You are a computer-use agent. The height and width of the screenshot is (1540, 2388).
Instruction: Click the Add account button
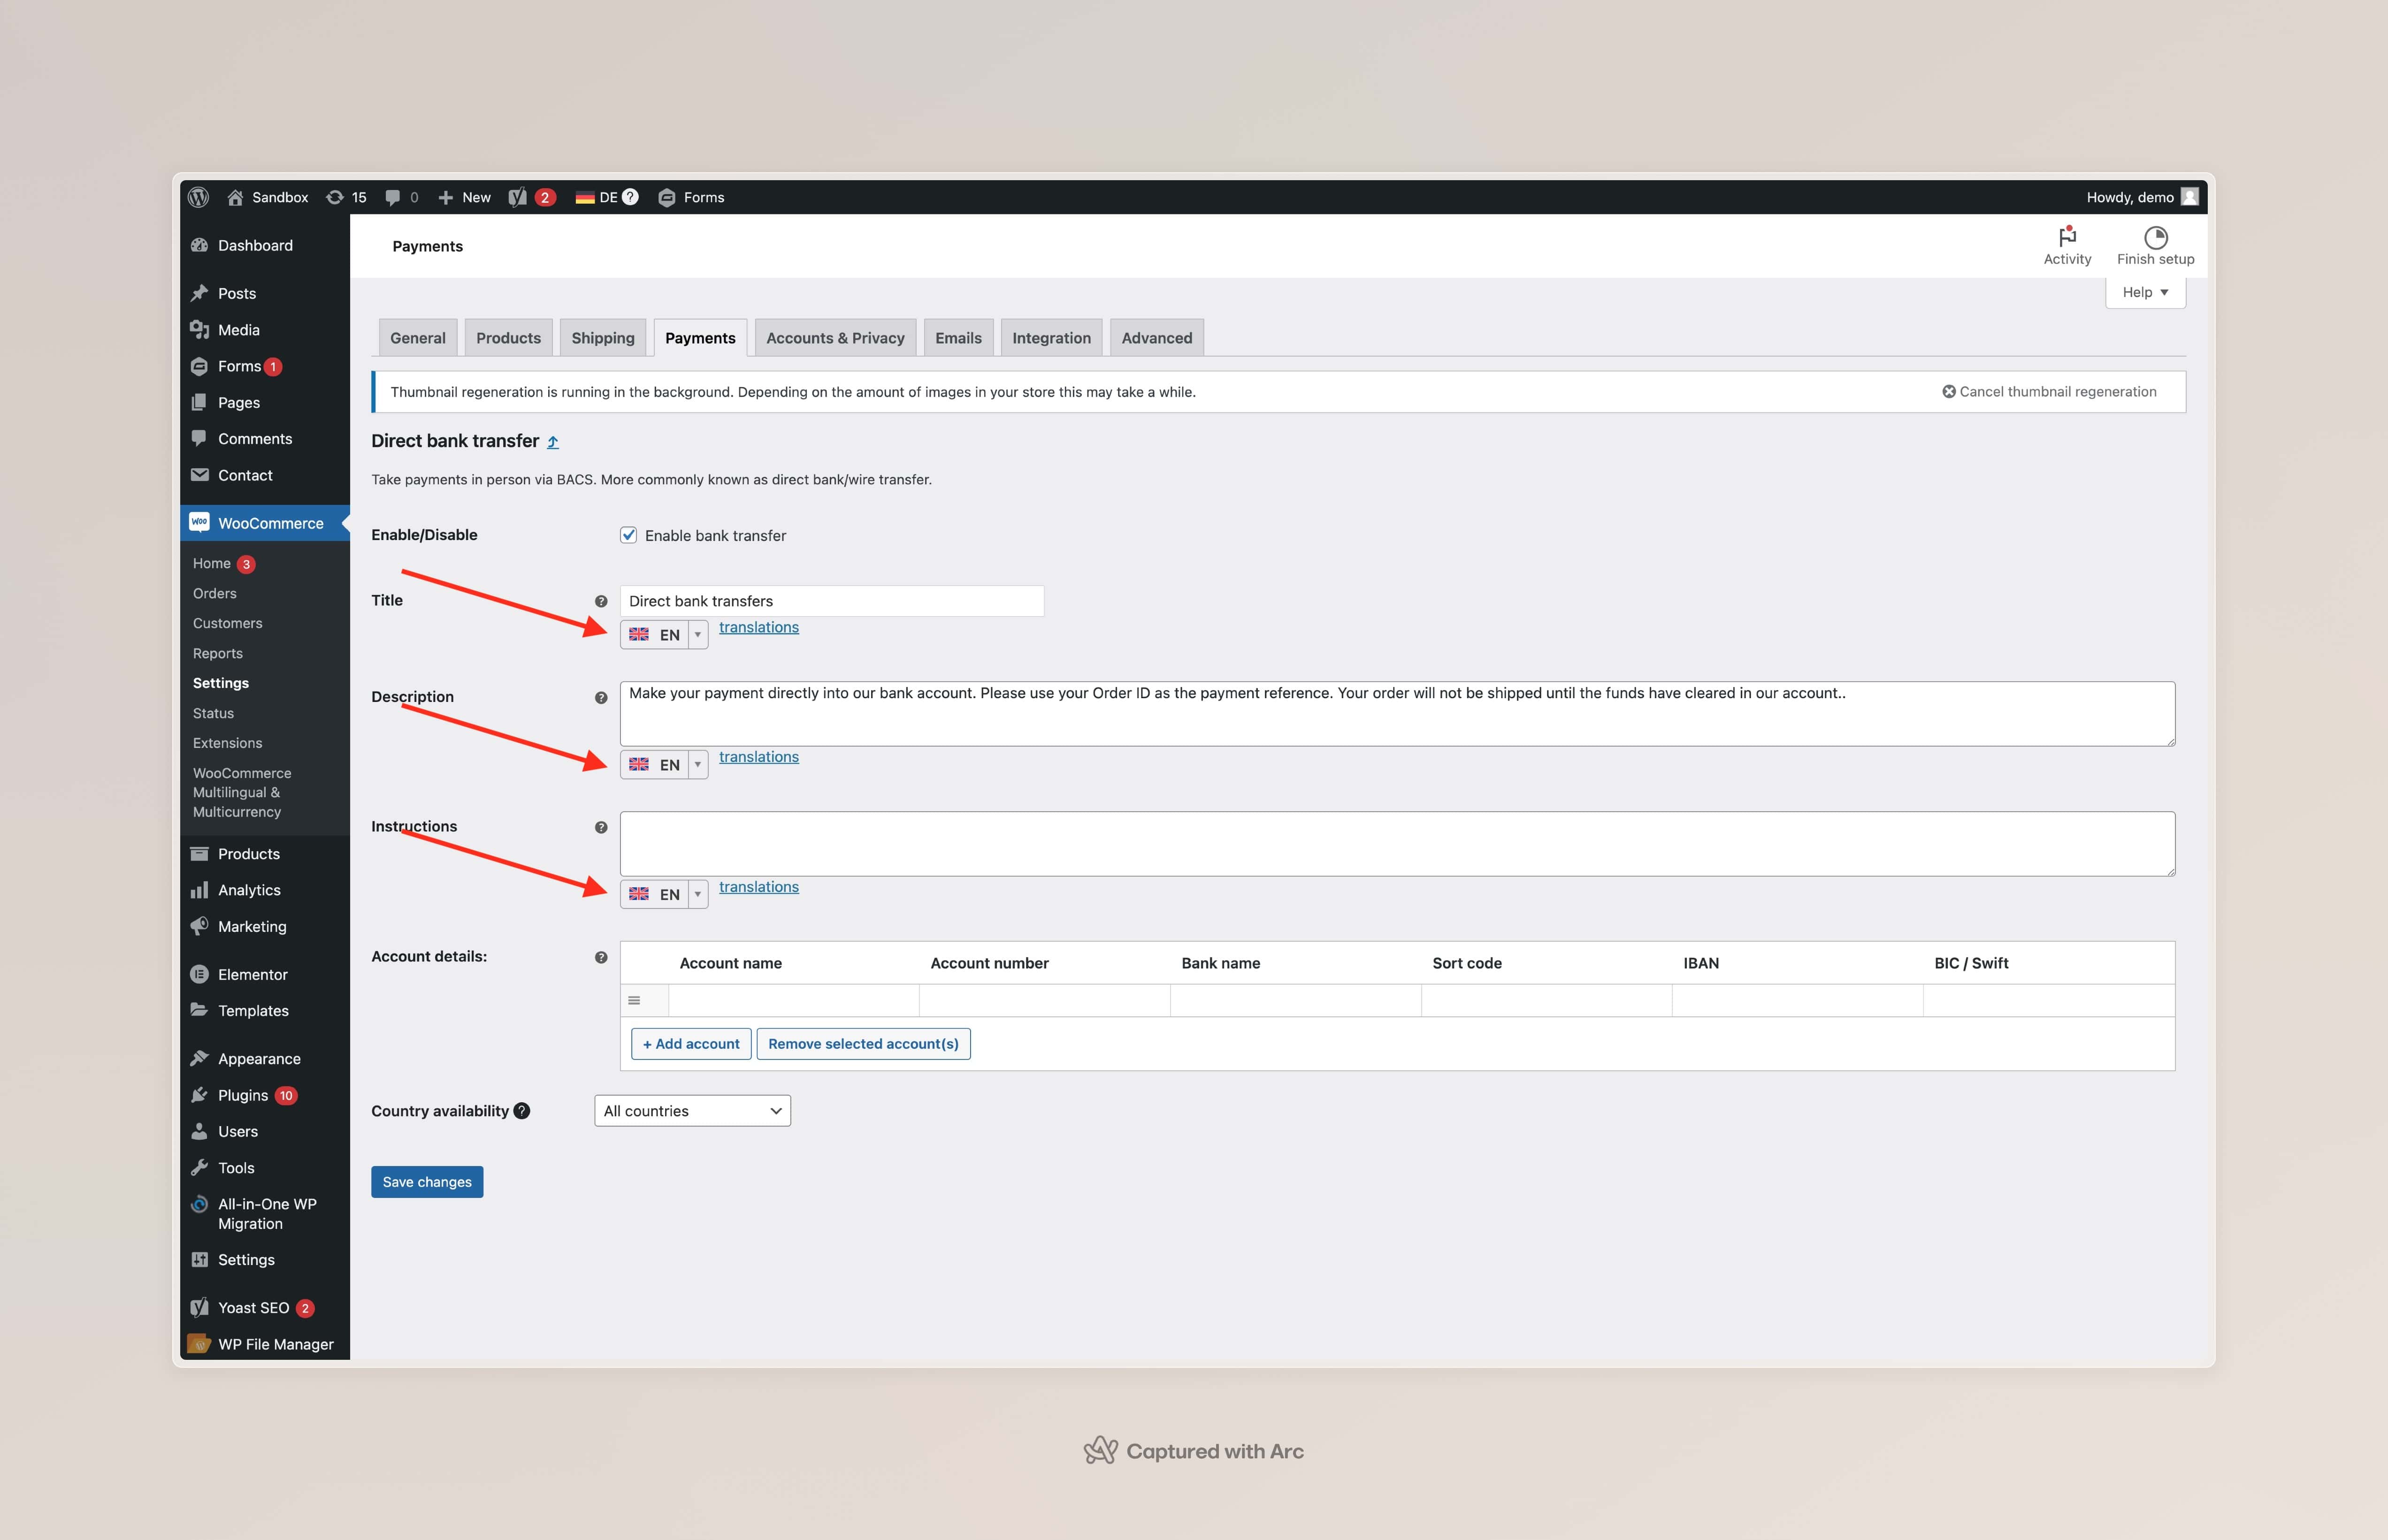click(x=691, y=1044)
